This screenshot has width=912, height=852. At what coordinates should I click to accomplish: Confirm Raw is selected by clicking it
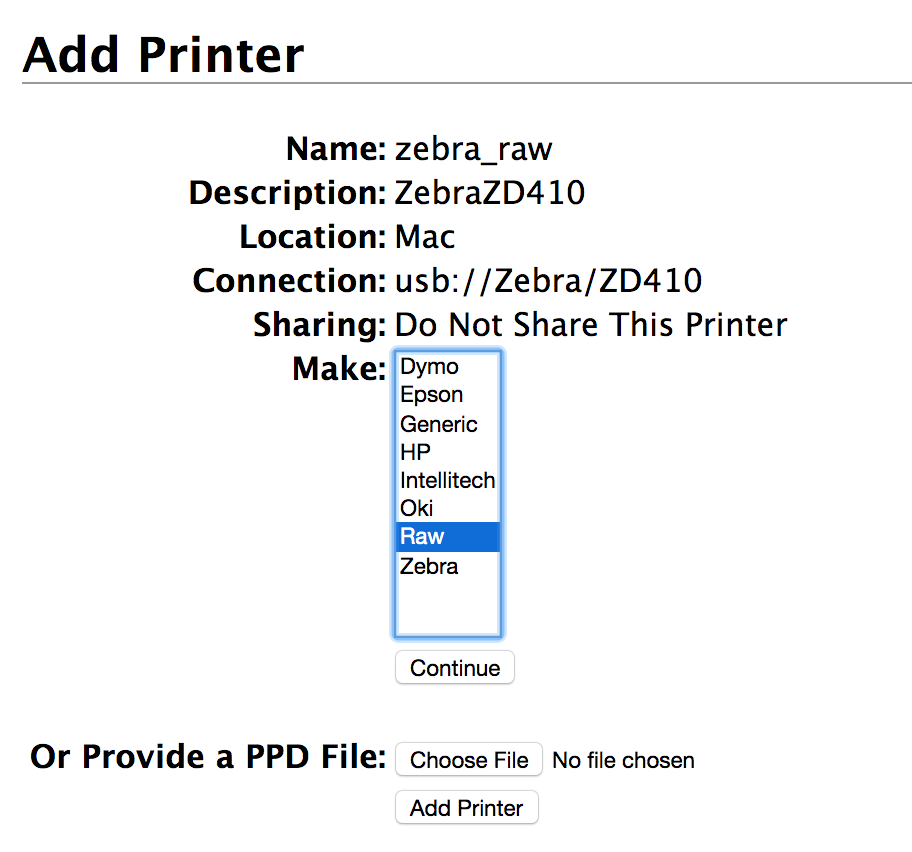click(x=421, y=536)
